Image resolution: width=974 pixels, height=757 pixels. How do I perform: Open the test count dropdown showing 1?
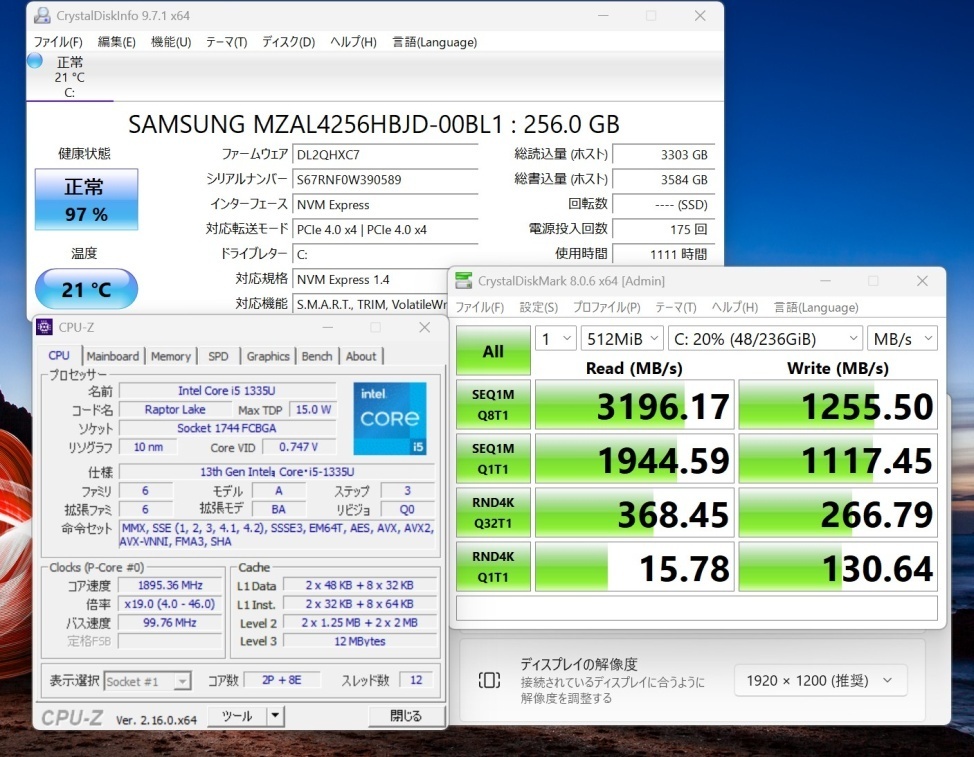tap(555, 339)
